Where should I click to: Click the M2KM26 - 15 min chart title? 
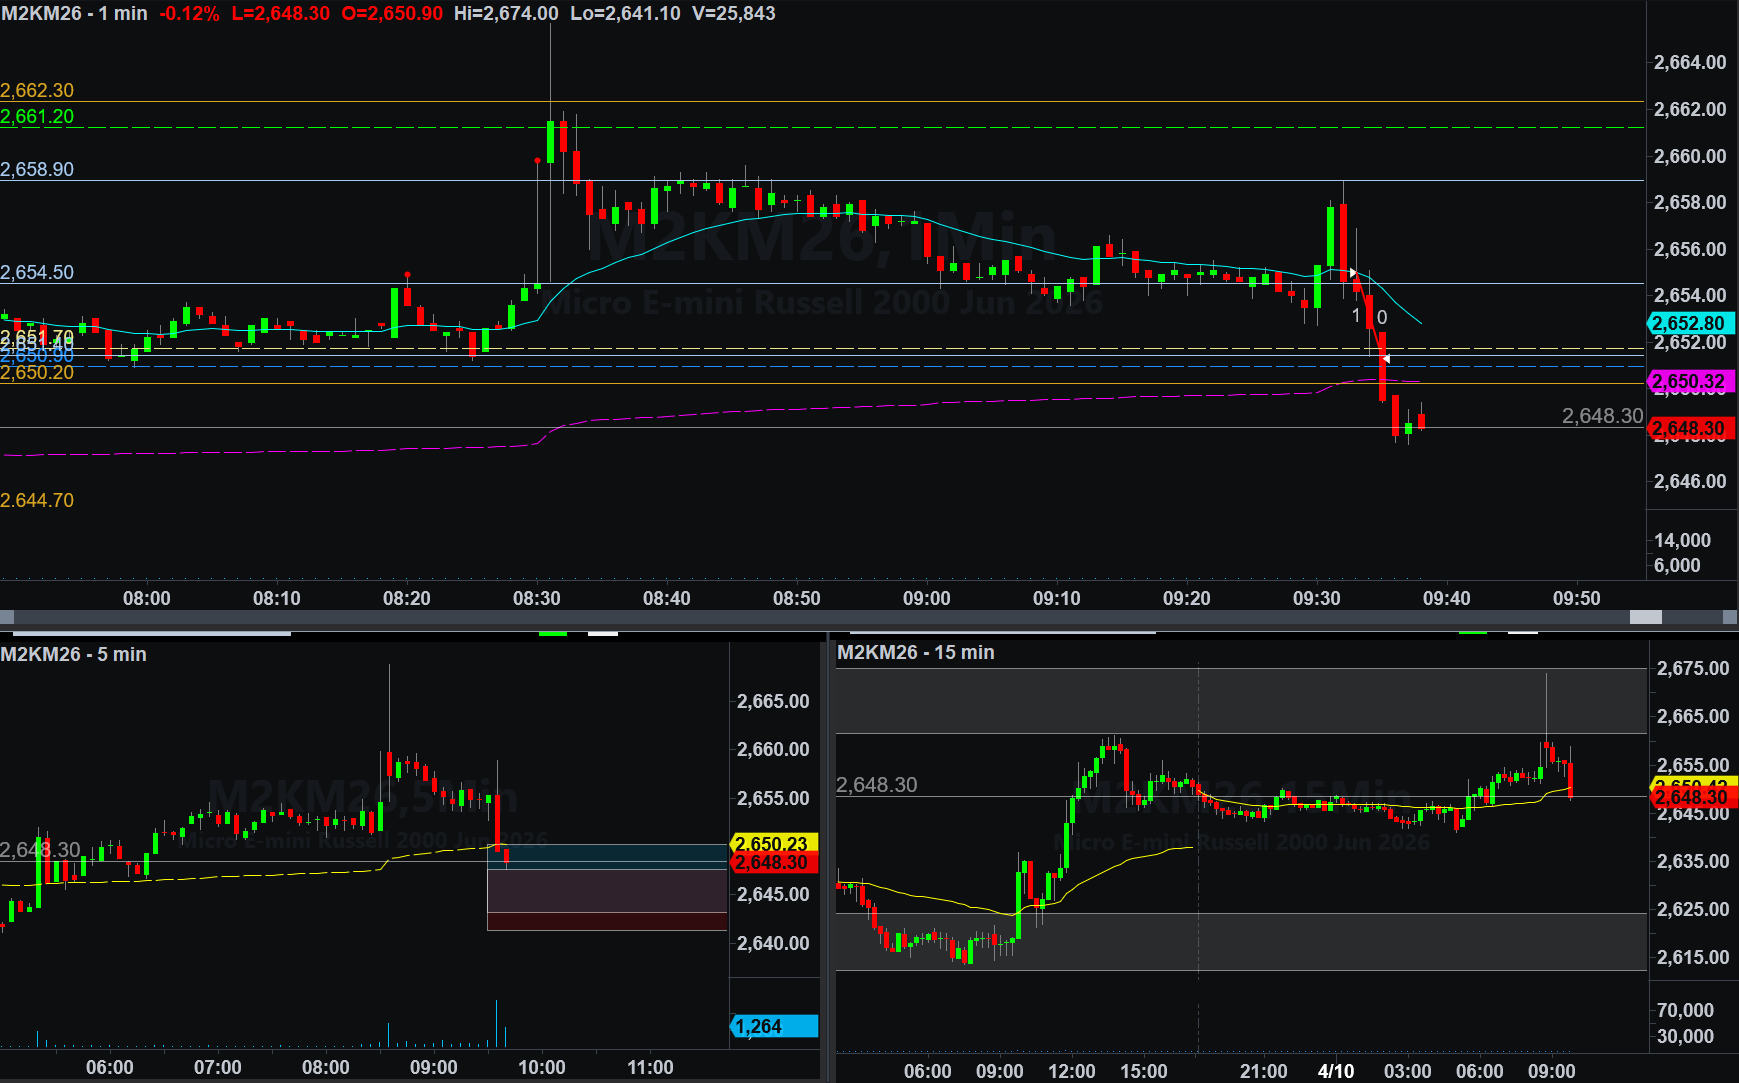pyautogui.click(x=915, y=652)
